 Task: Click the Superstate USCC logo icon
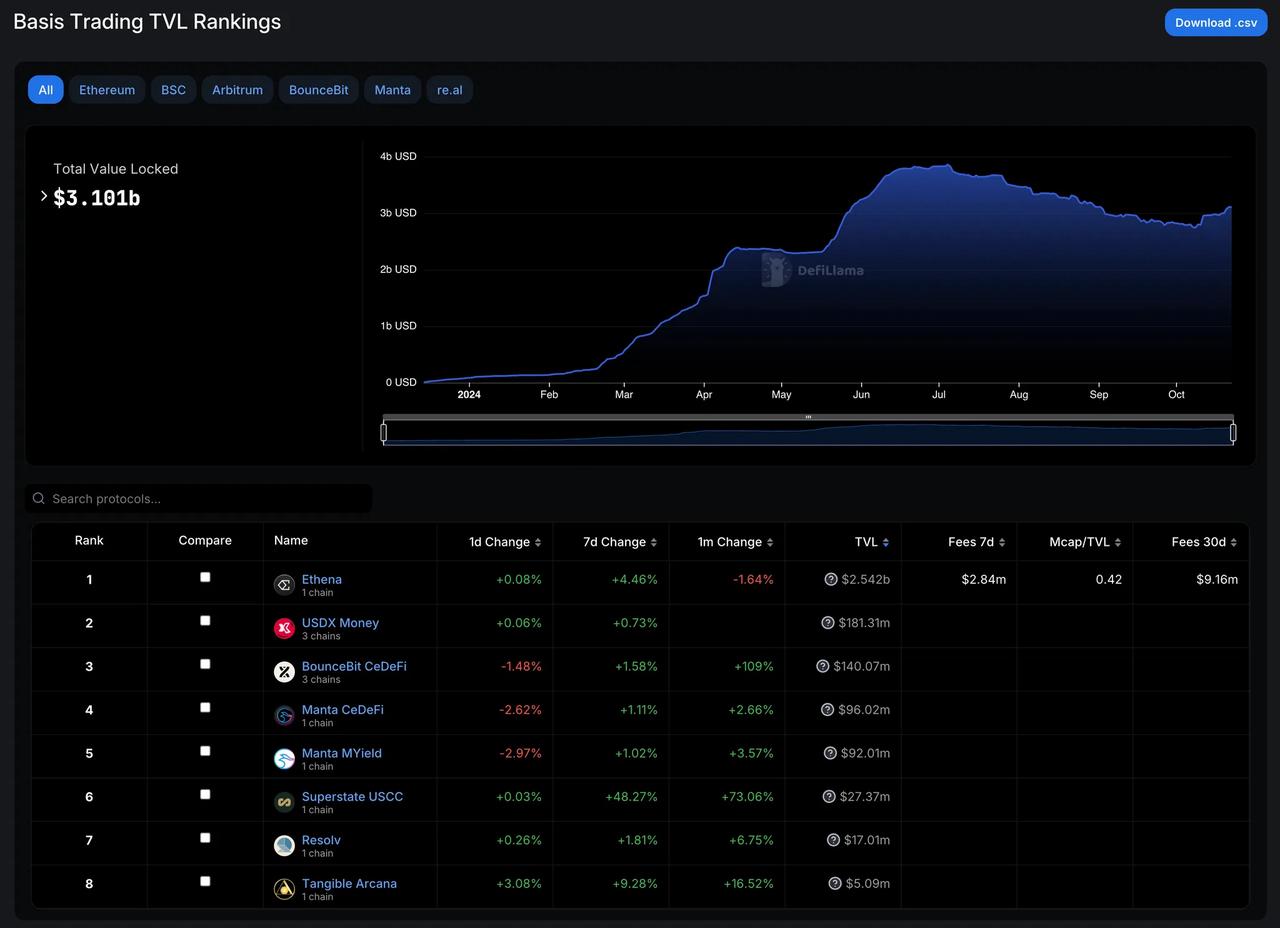[284, 802]
